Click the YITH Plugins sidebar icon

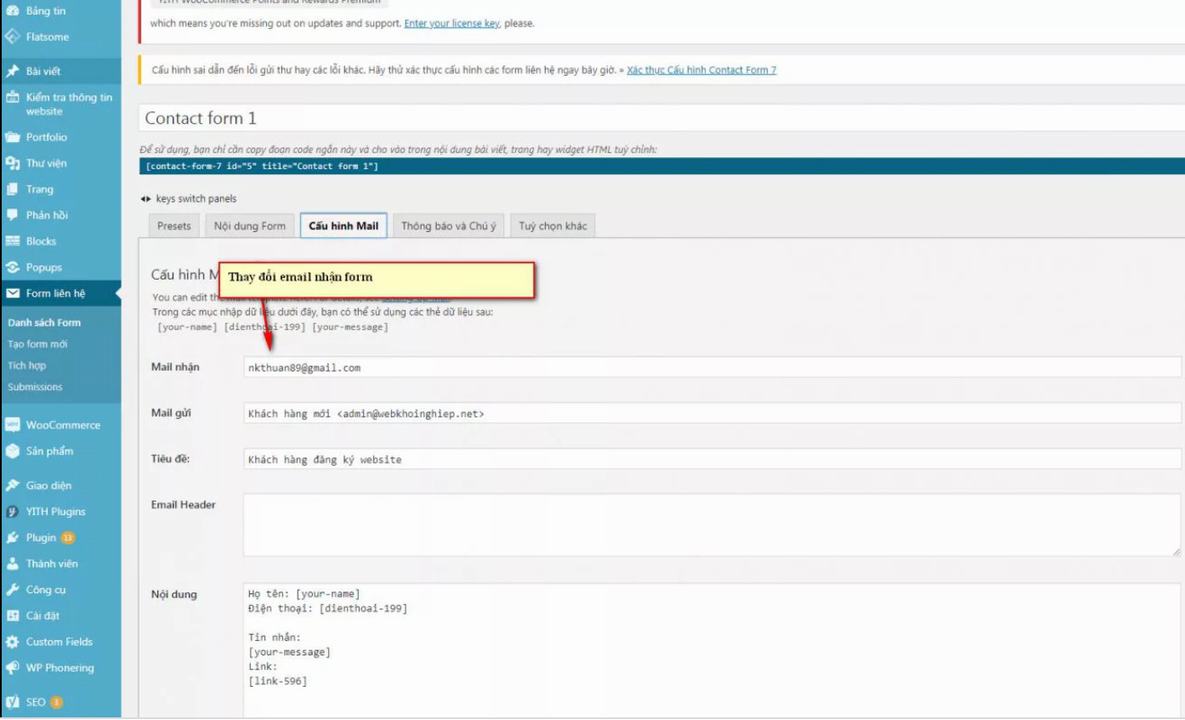(x=13, y=511)
